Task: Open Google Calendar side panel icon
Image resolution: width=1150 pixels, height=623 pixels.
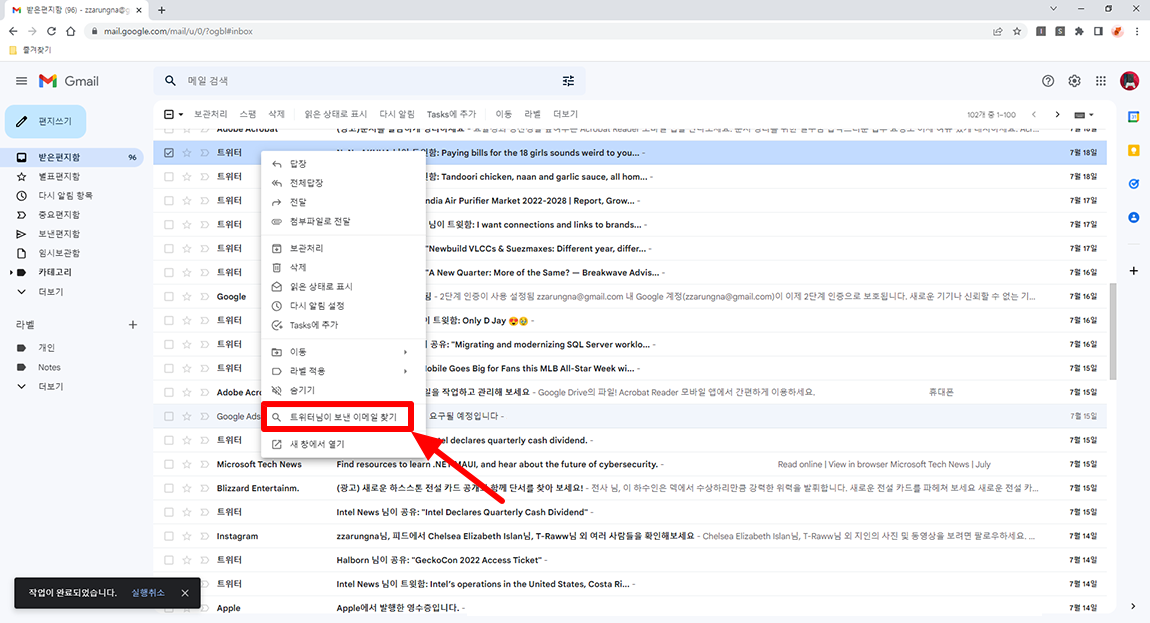Action: 1133,117
